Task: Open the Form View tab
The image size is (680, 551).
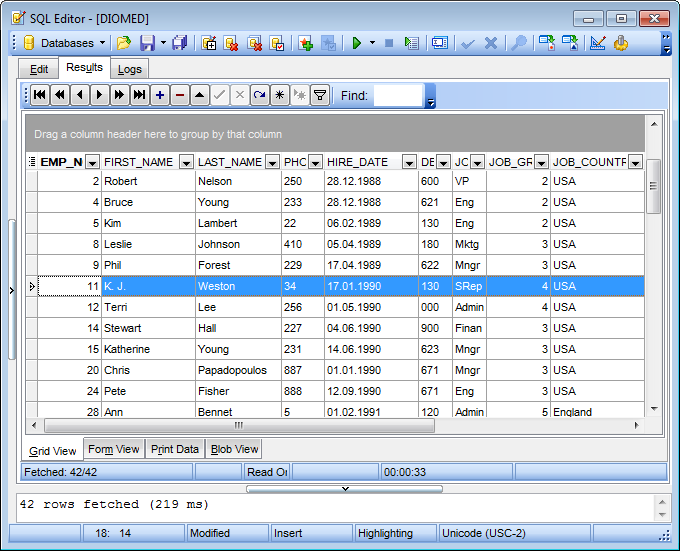Action: 114,449
